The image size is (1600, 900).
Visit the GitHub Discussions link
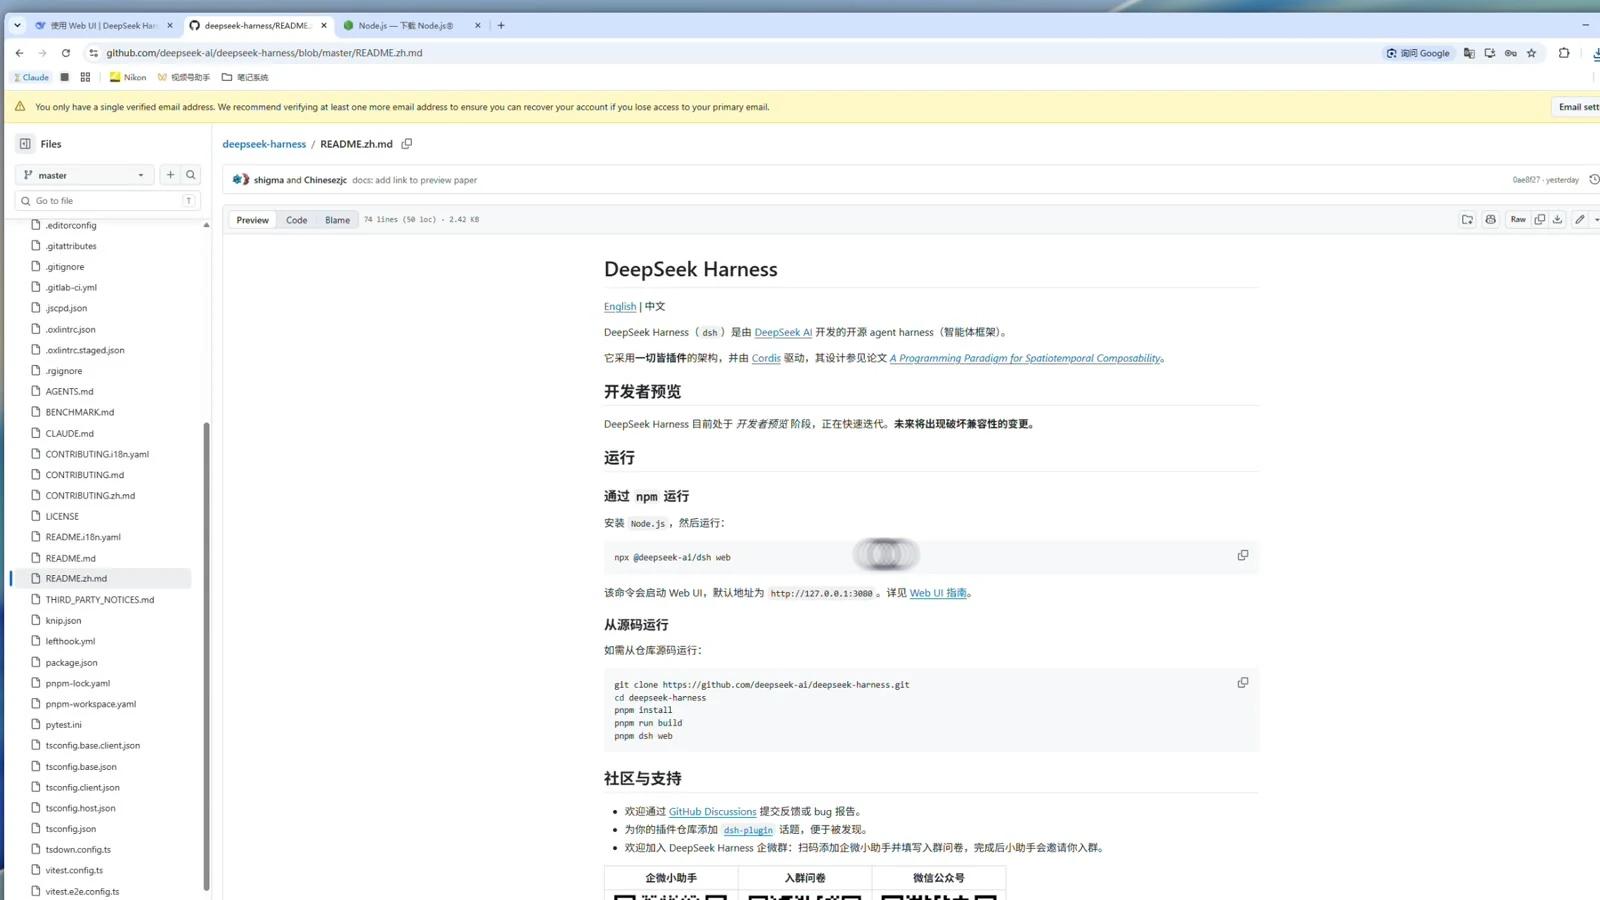coord(712,812)
